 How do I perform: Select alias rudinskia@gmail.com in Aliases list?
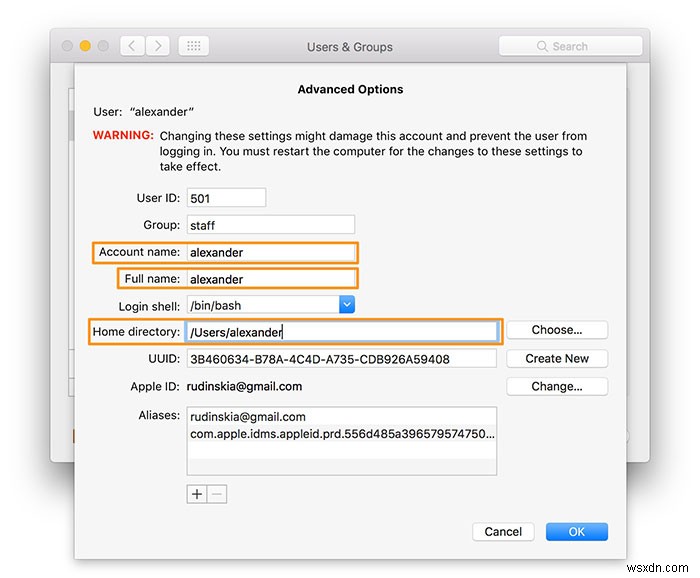342,417
